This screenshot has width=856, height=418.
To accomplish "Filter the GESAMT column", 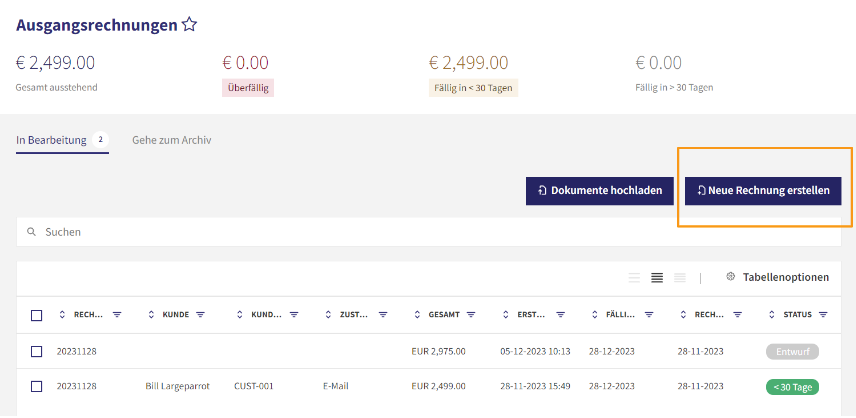I will (471, 315).
